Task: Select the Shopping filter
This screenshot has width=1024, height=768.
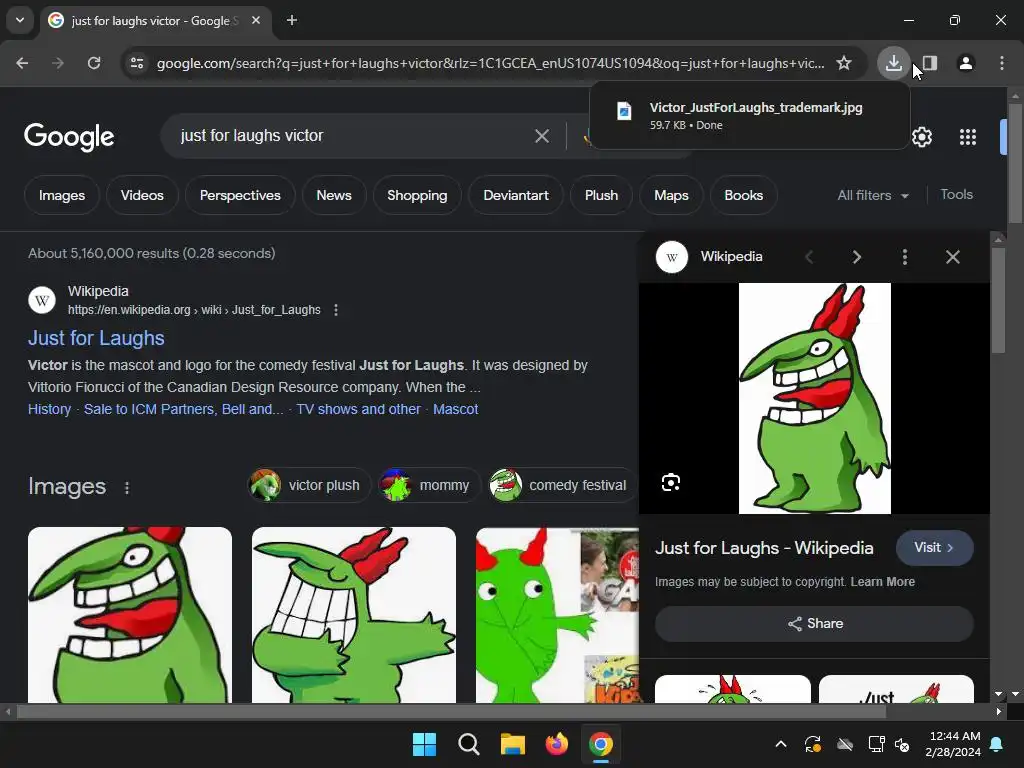Action: 417,195
